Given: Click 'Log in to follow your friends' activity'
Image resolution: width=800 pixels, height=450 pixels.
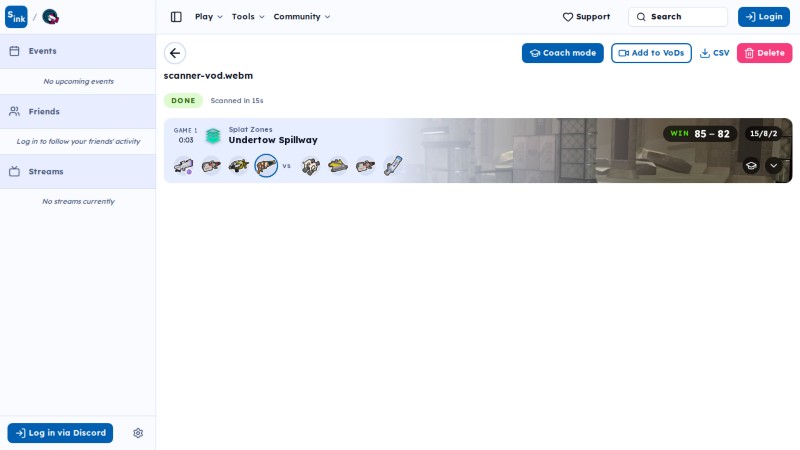Looking at the screenshot, I should tap(79, 141).
